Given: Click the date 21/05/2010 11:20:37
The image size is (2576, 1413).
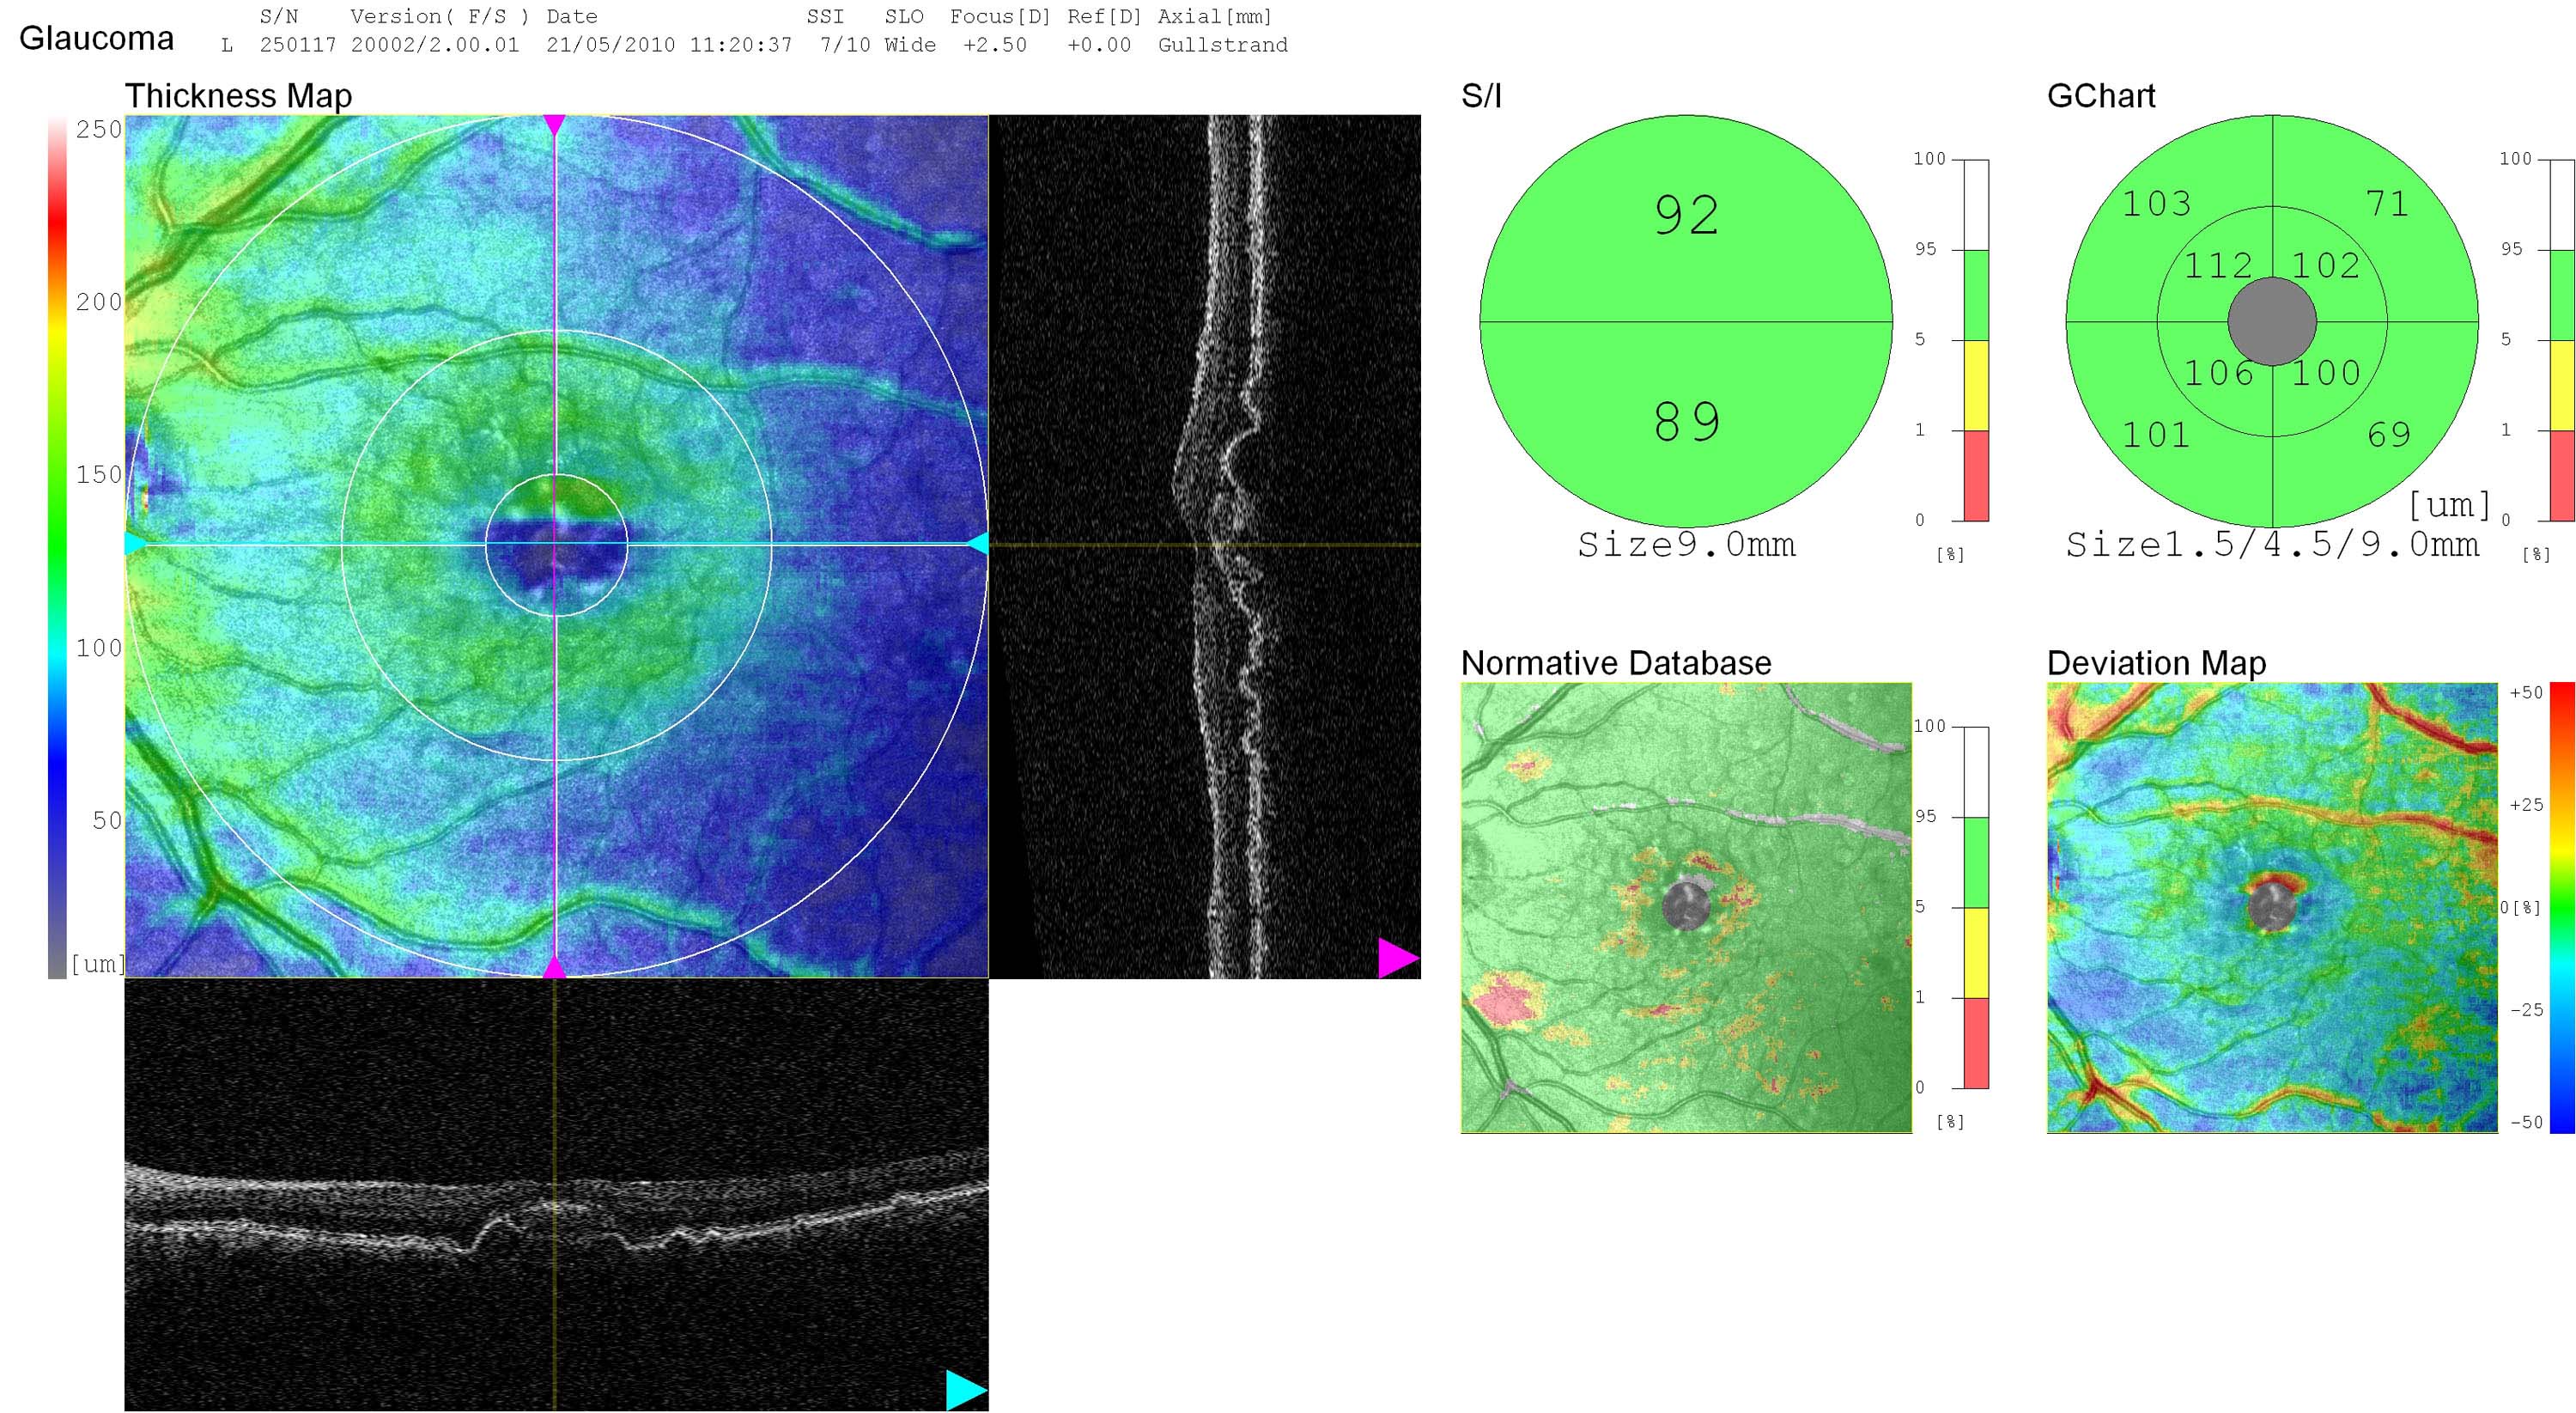Looking at the screenshot, I should pyautogui.click(x=669, y=45).
